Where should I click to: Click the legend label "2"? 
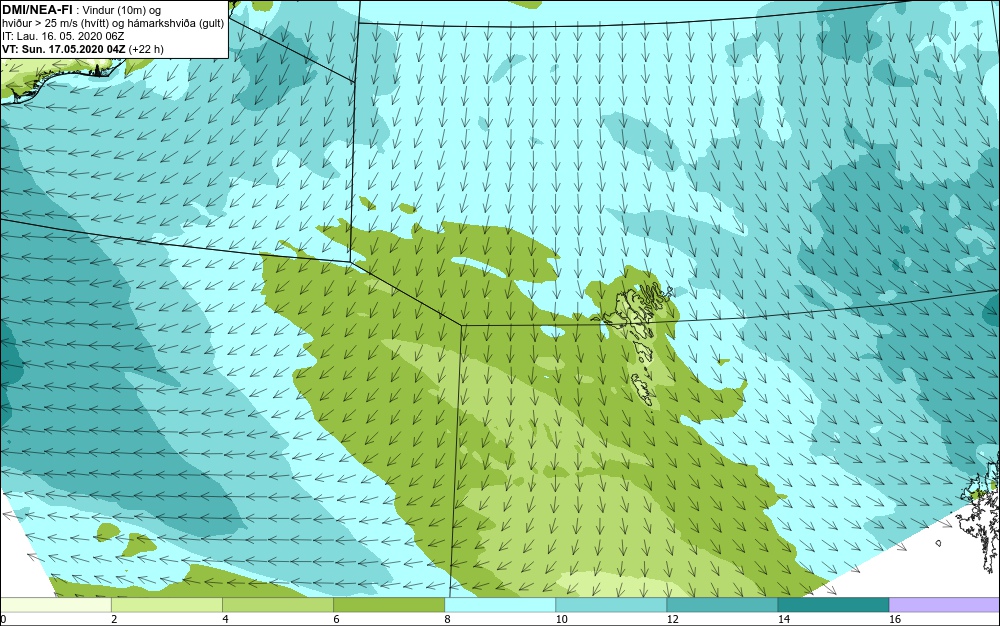(114, 619)
